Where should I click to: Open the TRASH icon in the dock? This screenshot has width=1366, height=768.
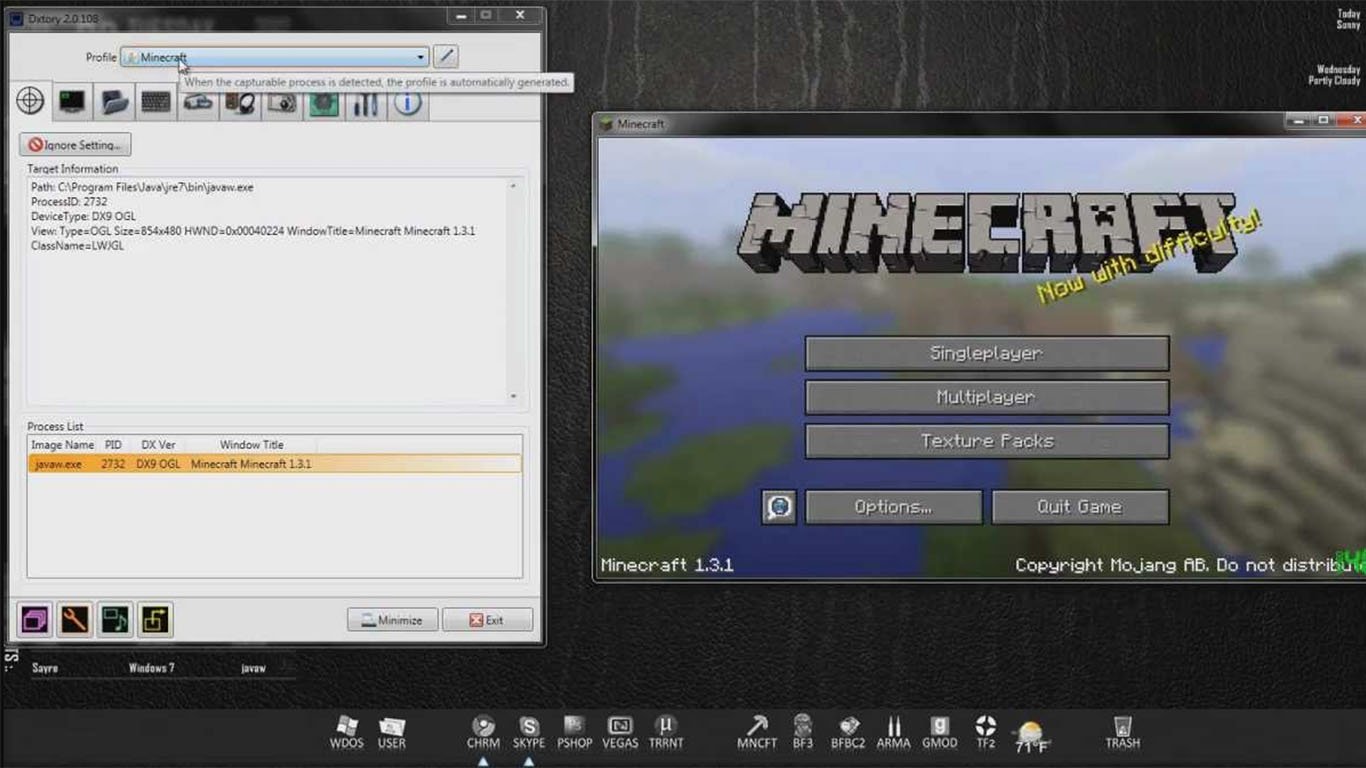pos(1122,733)
